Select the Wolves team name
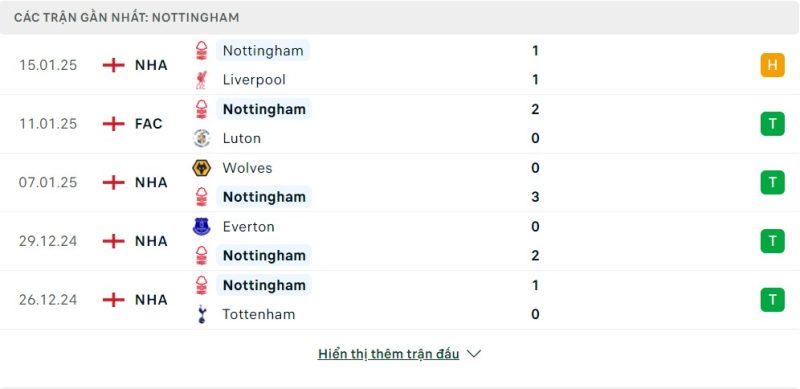Viewport: 800px width, 389px height. pos(247,168)
